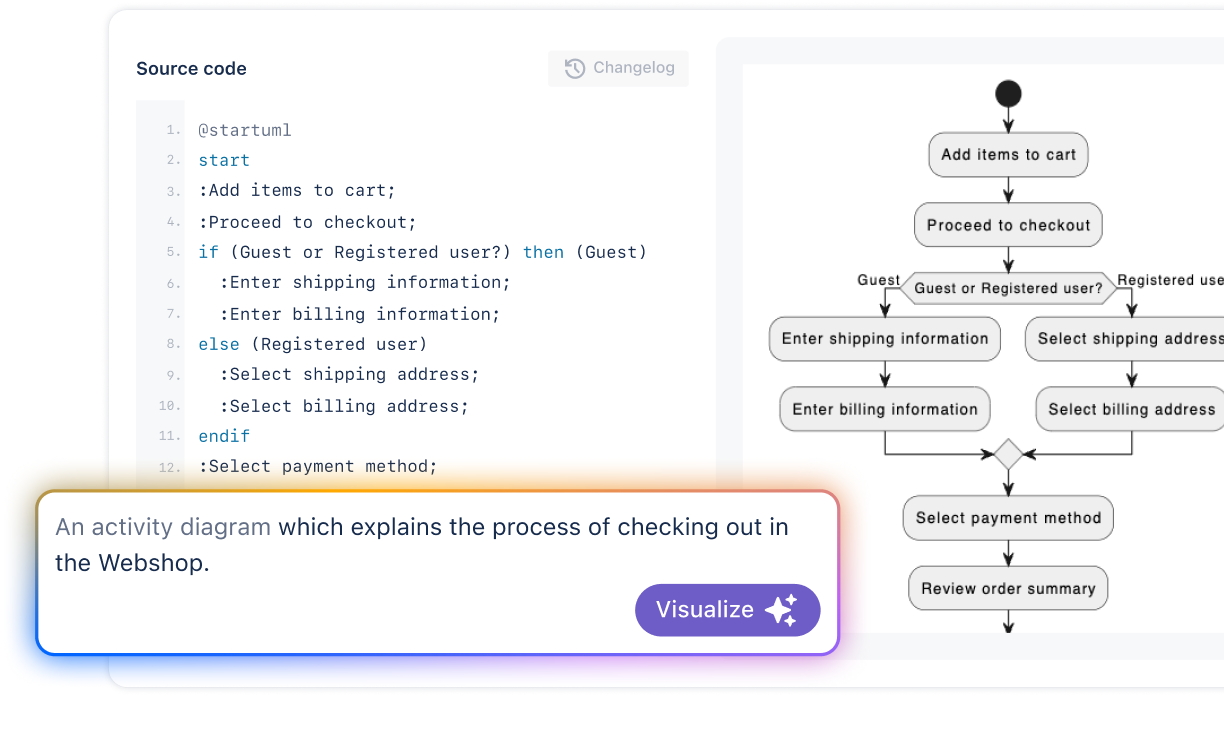Image resolution: width=1224 pixels, height=746 pixels.
Task: Click the 'Review order summary' node
Action: (x=1008, y=588)
